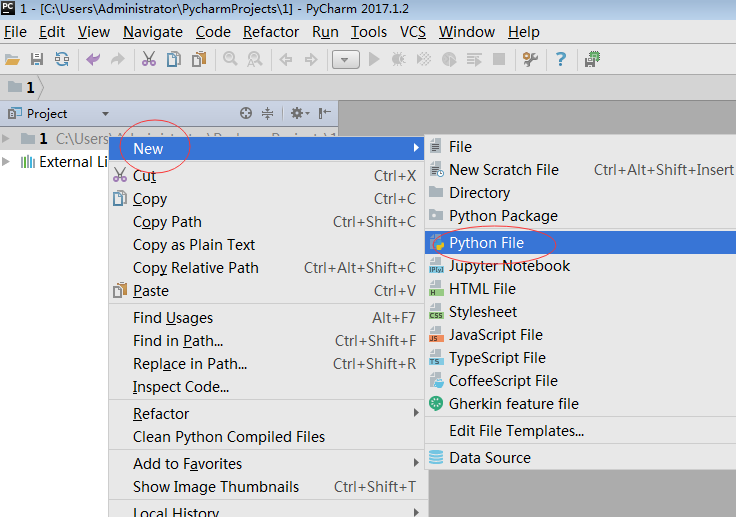Click the Run play icon
The height and width of the screenshot is (517, 736).
(374, 60)
